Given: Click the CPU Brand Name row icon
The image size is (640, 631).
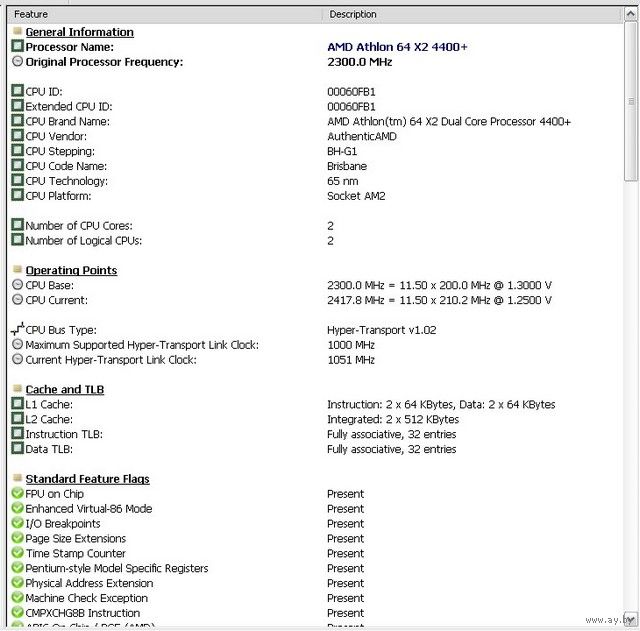Looking at the screenshot, I should point(17,120).
